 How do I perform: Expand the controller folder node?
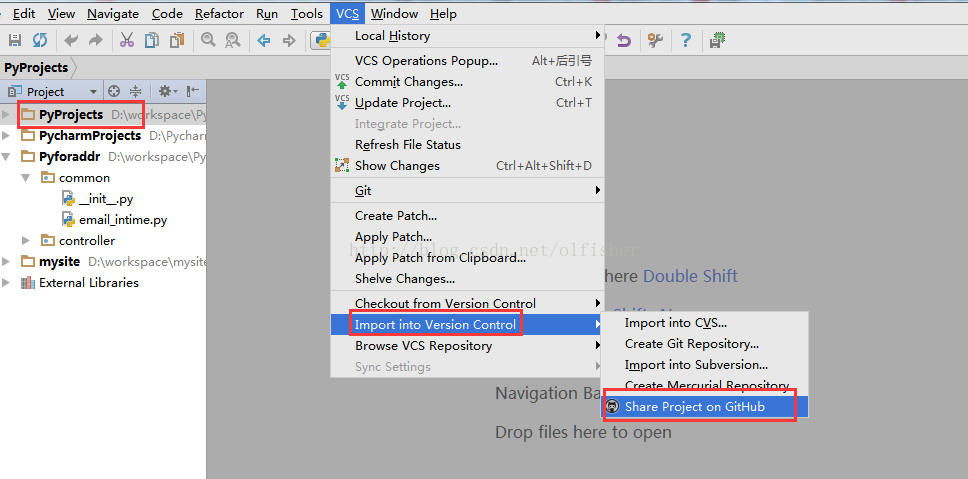click(26, 241)
